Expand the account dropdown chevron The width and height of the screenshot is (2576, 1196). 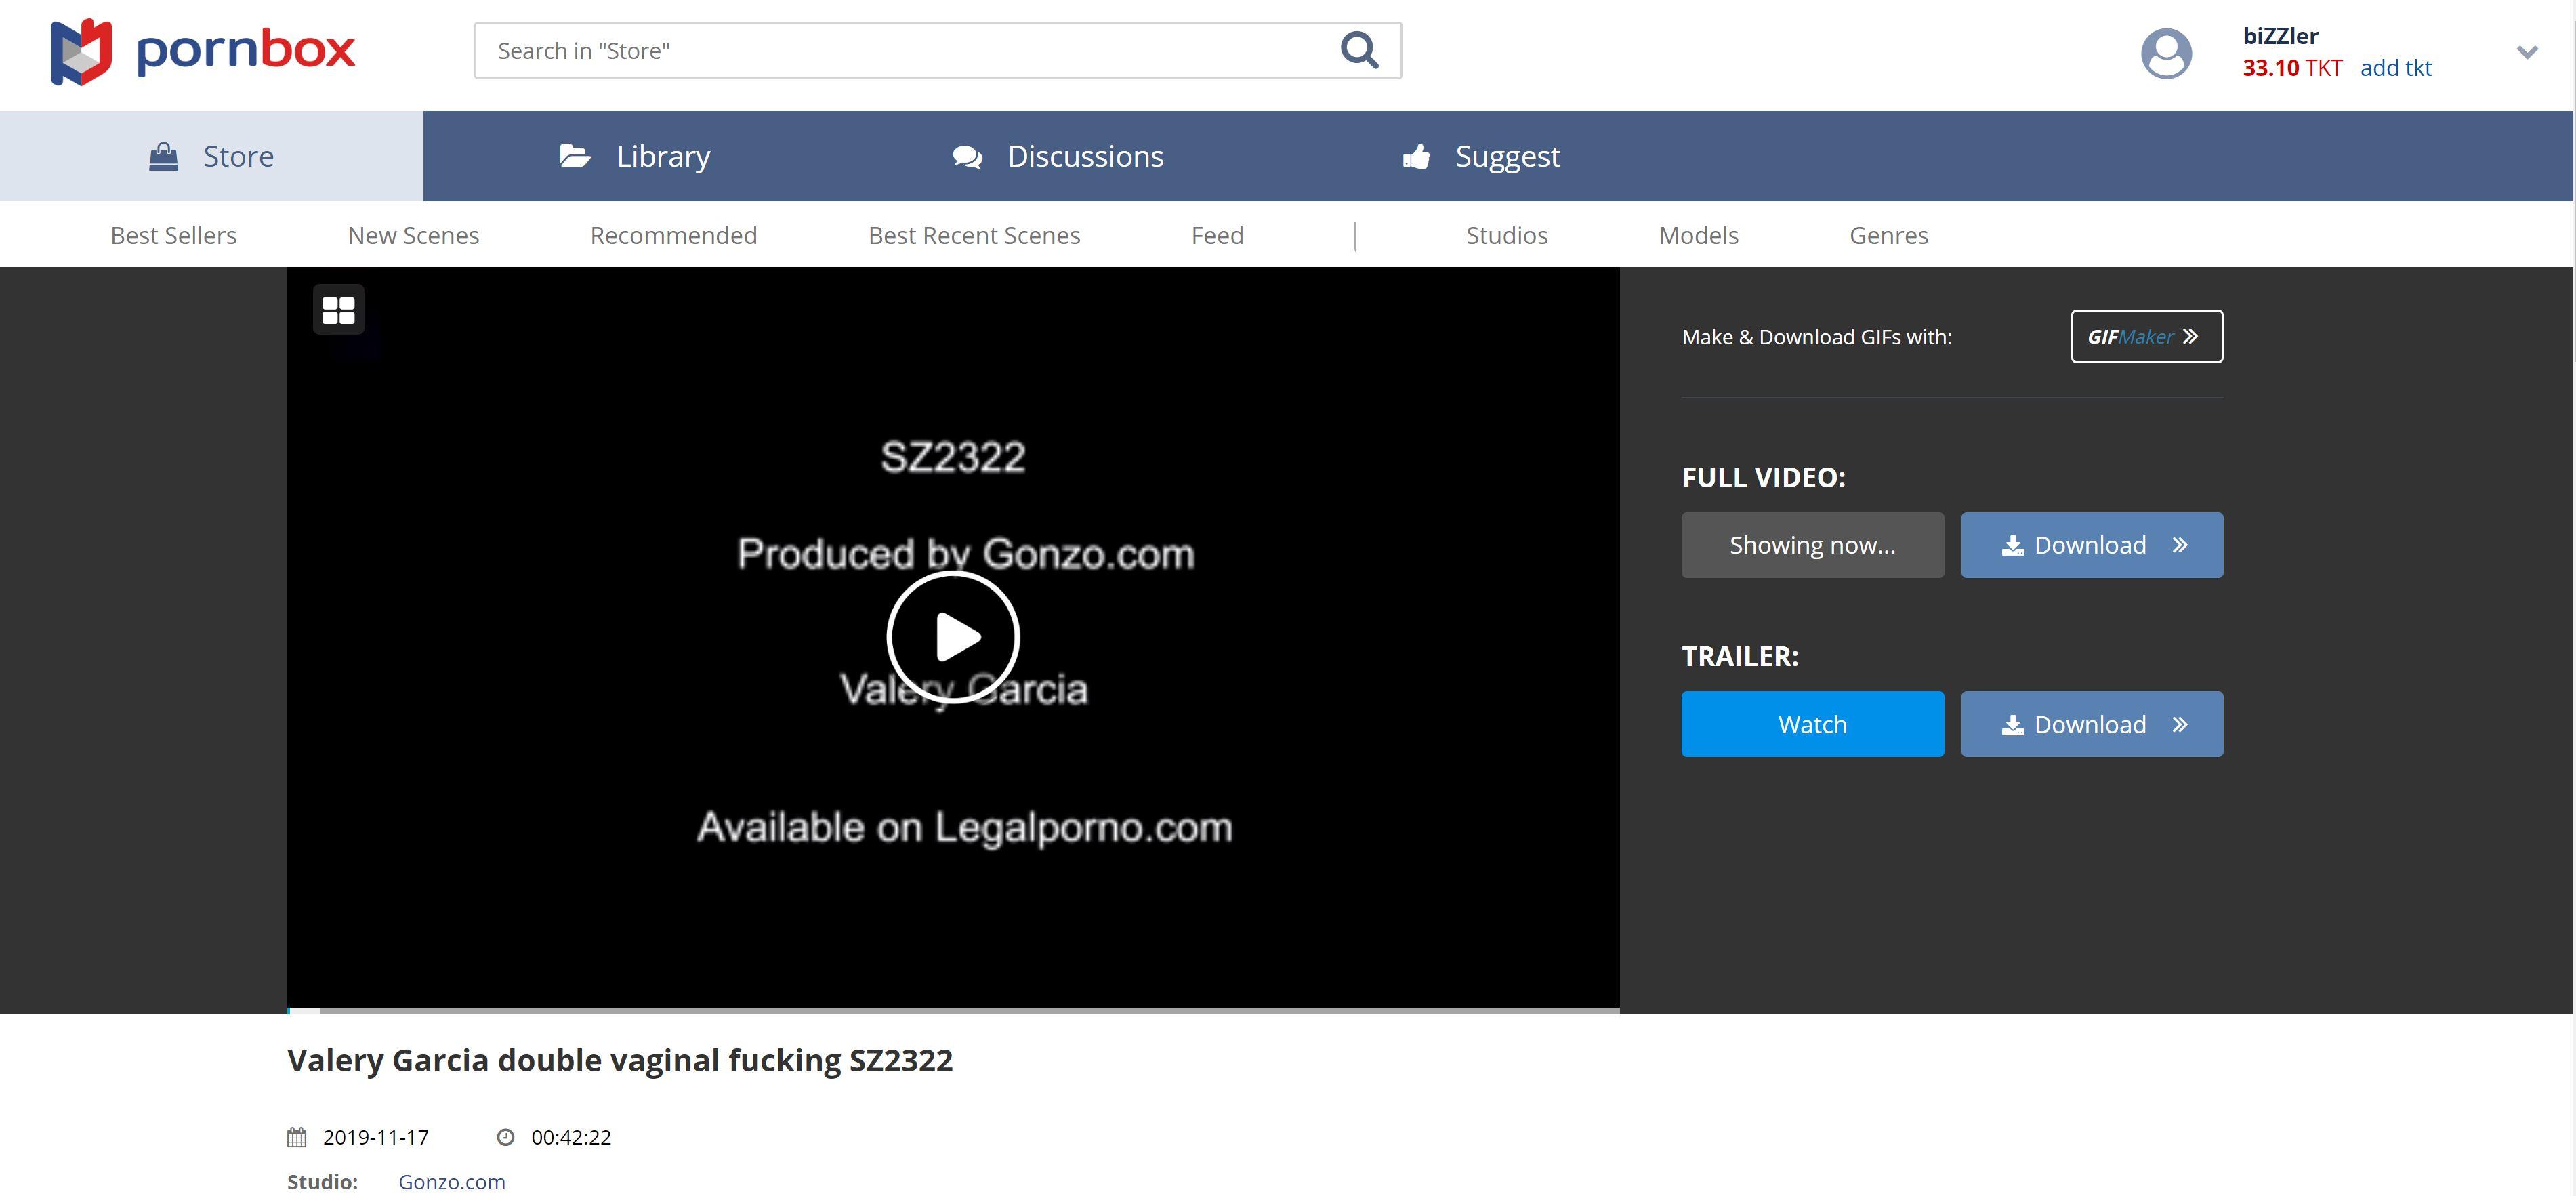click(2527, 52)
